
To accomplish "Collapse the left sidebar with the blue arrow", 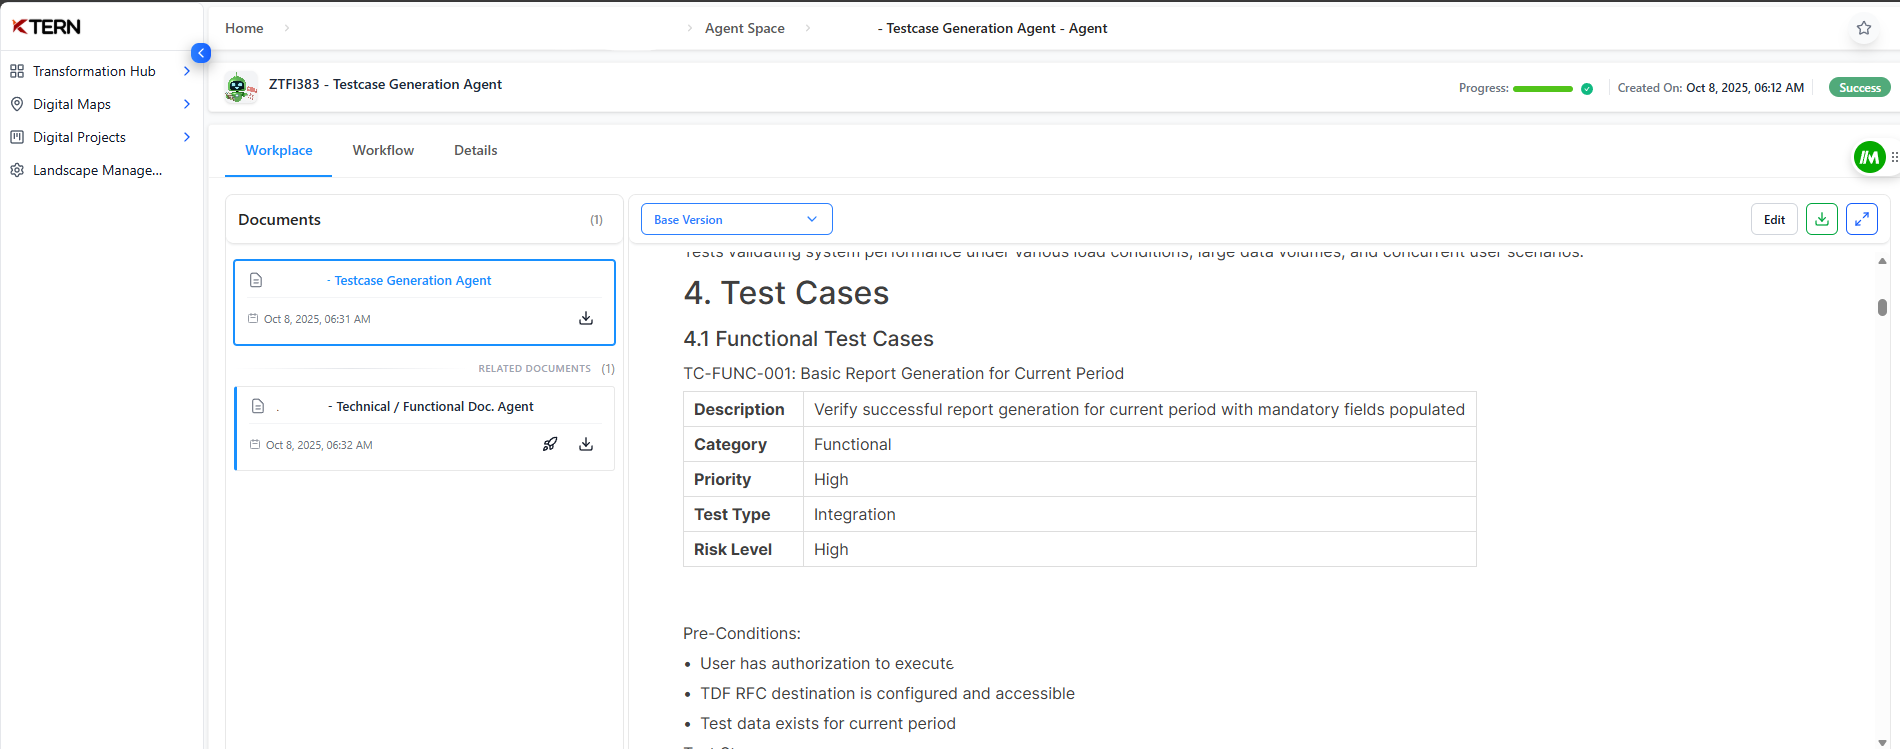I will pos(201,53).
